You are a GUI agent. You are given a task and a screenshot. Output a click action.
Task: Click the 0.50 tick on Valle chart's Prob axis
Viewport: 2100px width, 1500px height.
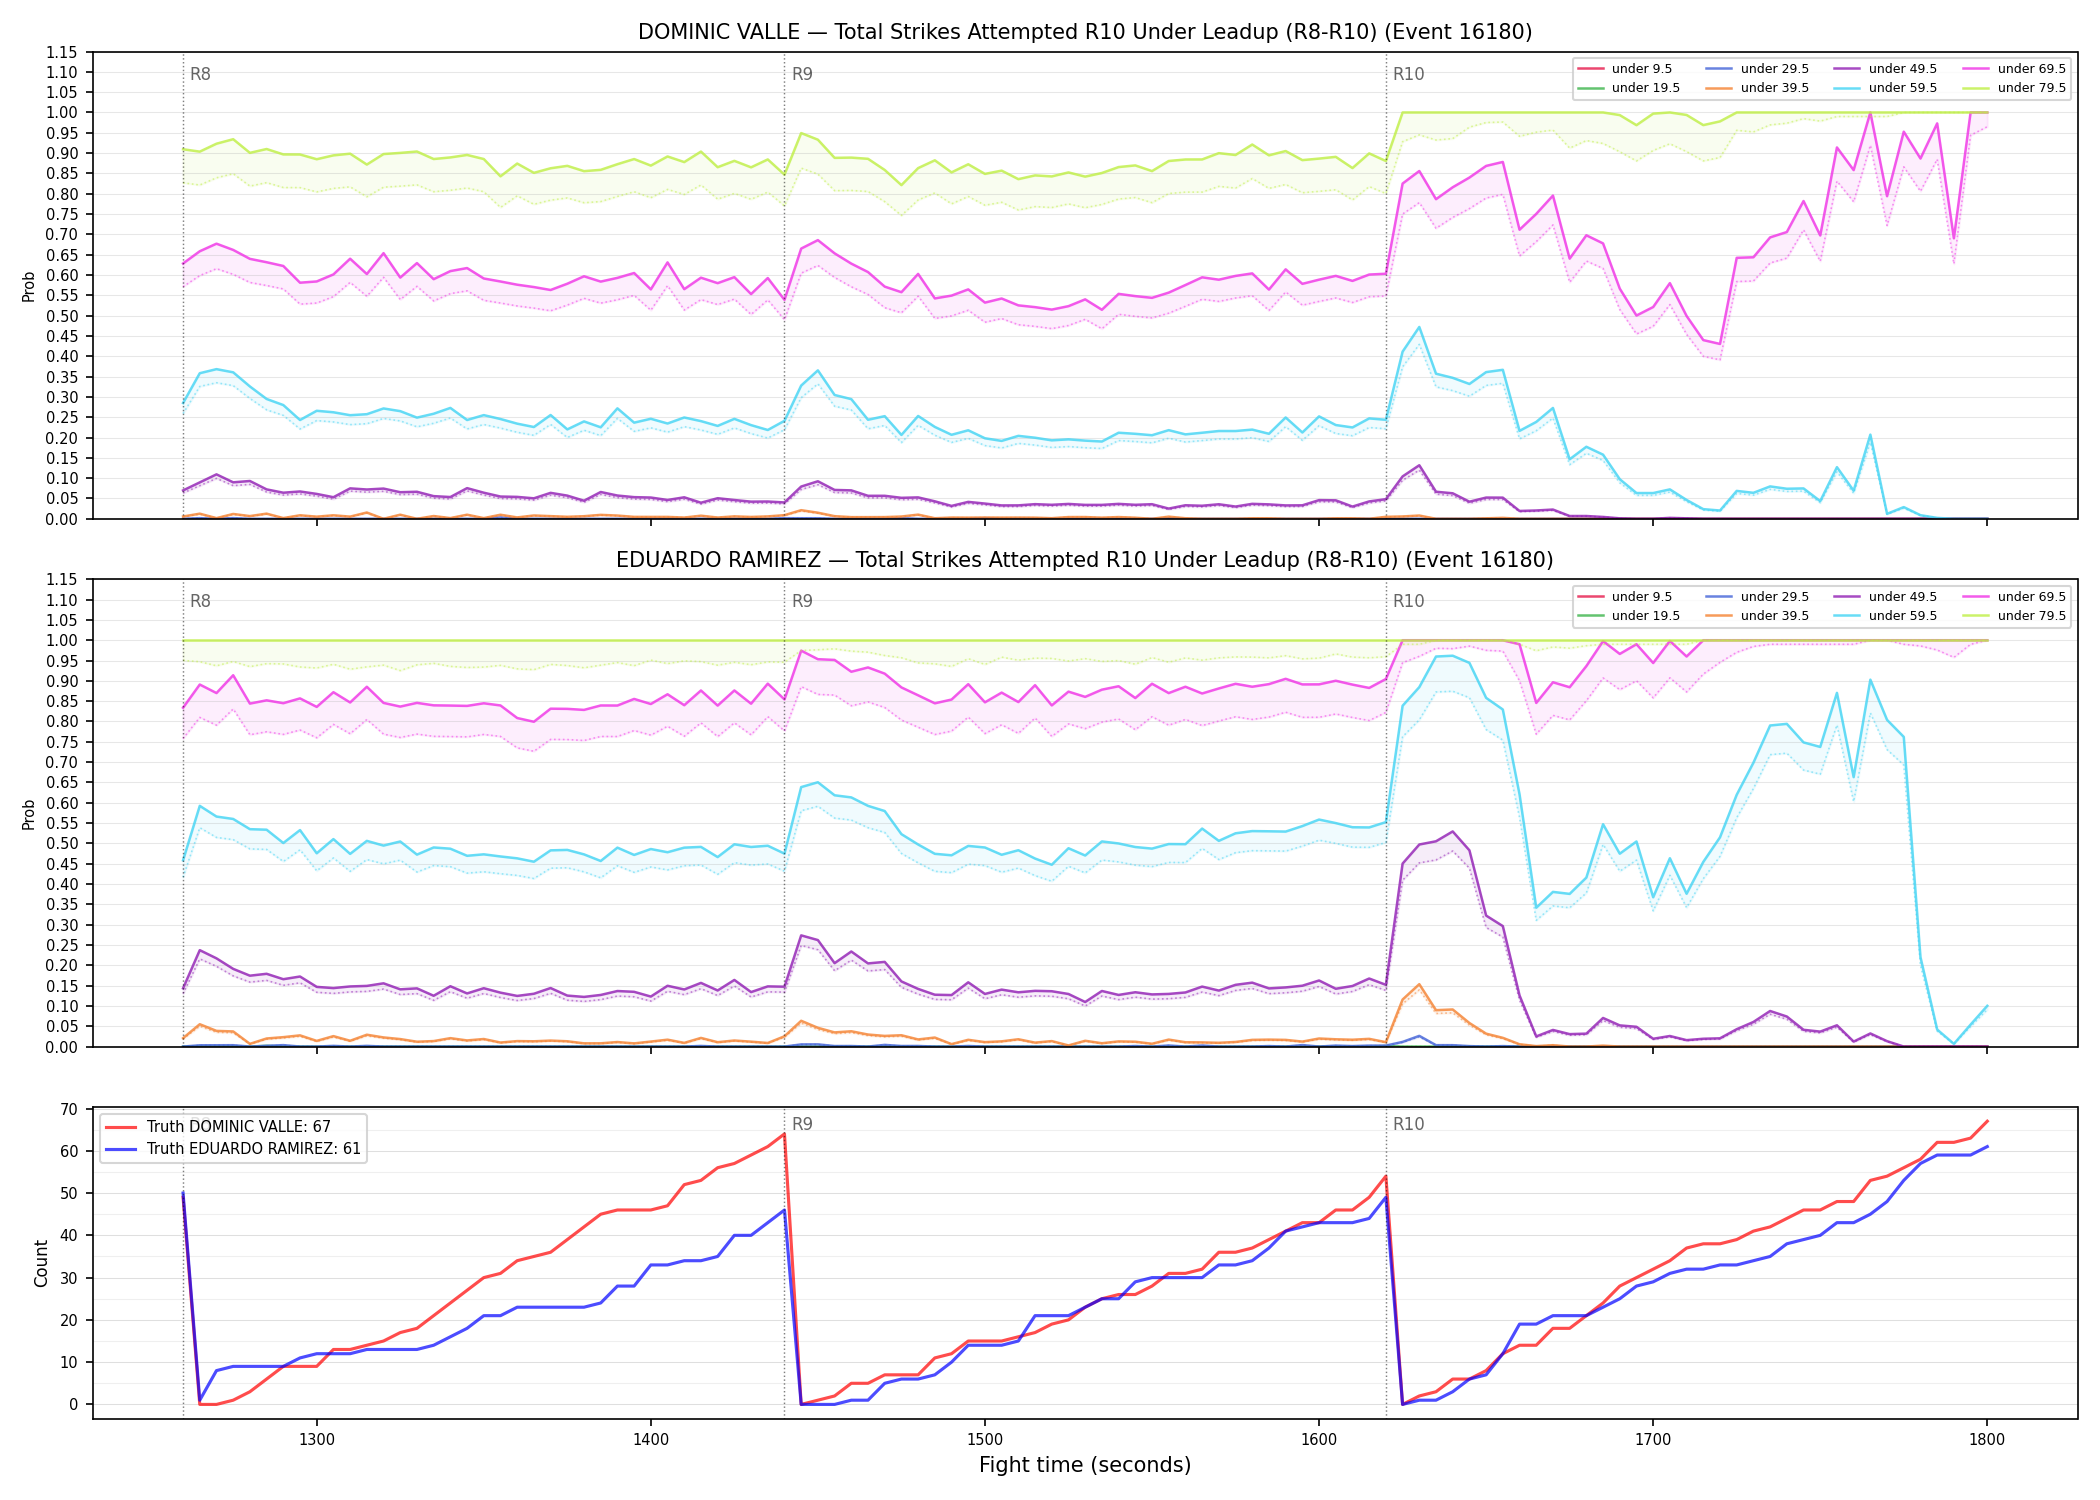pos(62,316)
